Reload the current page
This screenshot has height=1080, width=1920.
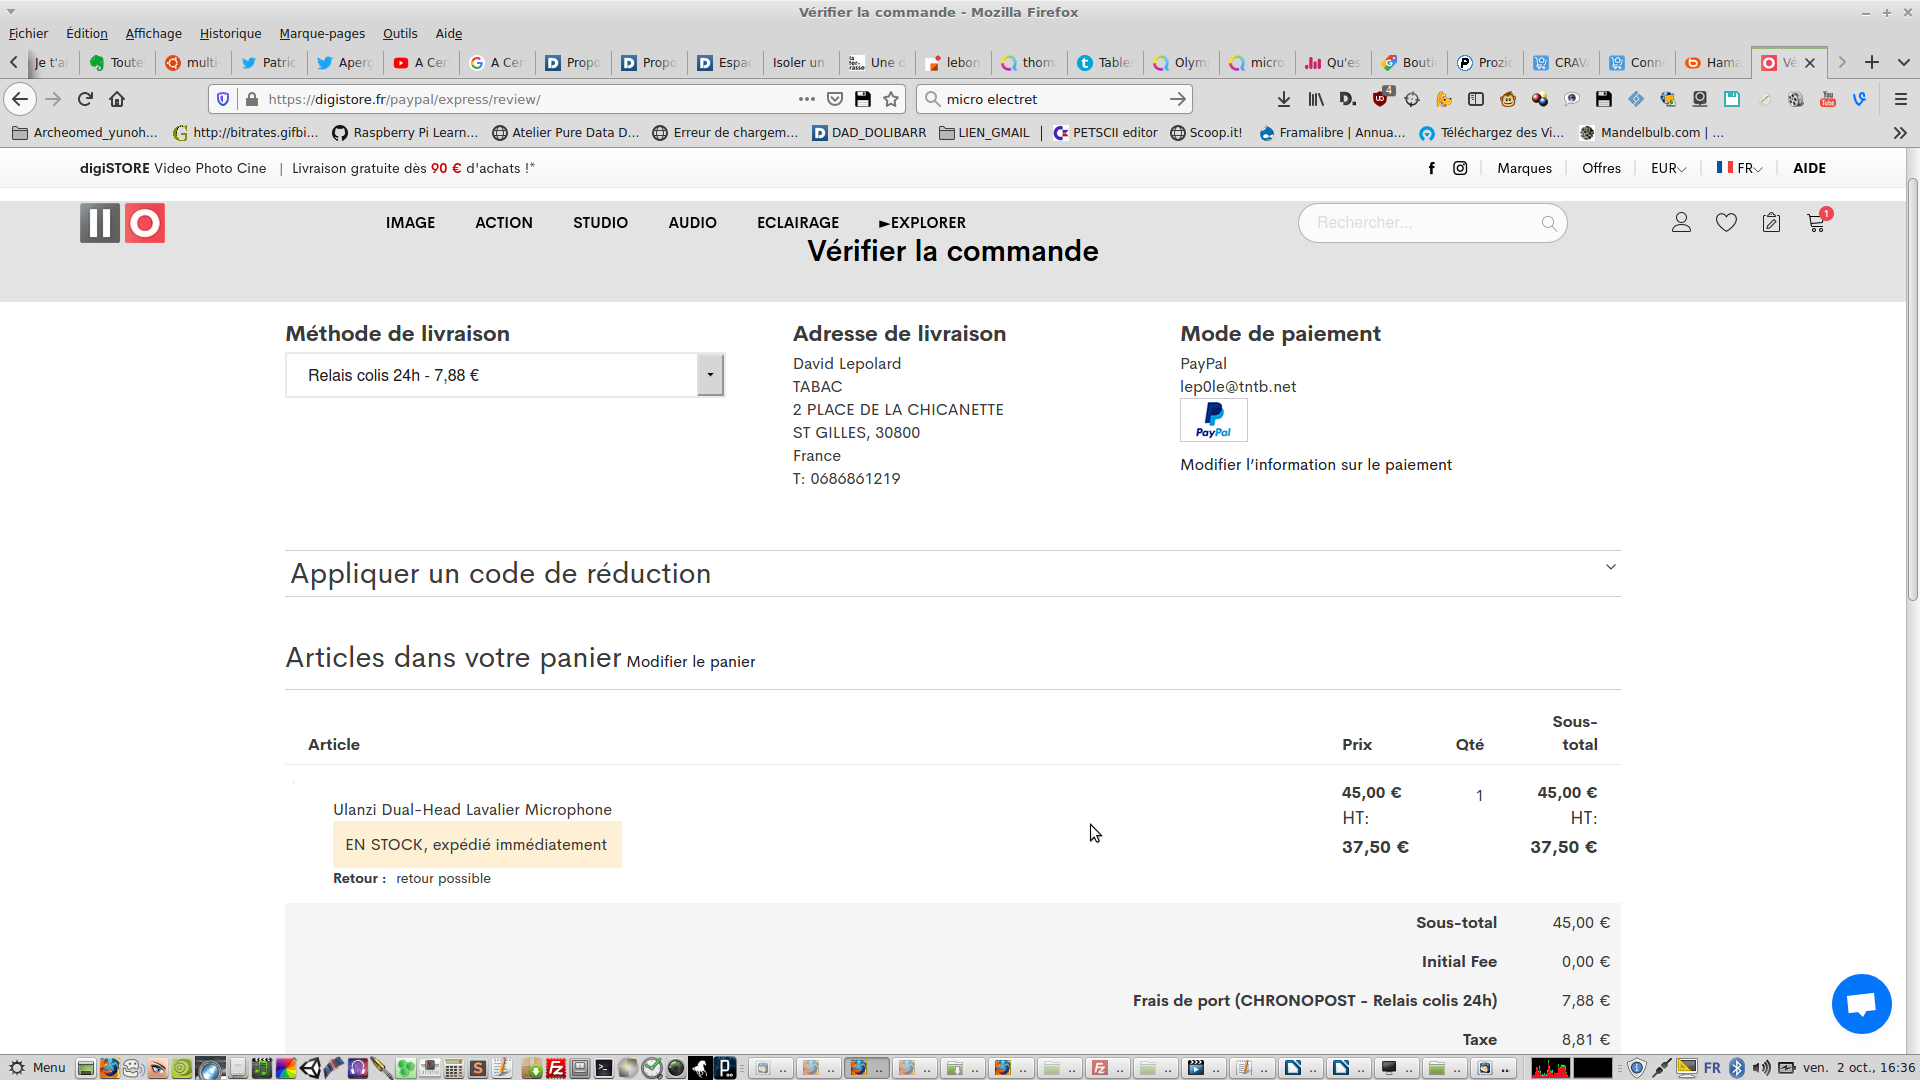point(85,99)
